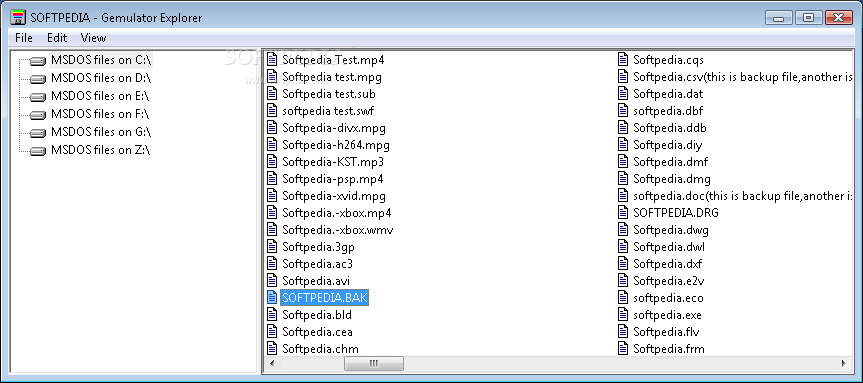Select file name Softpedia.dmg
863x383 pixels.
(x=671, y=179)
